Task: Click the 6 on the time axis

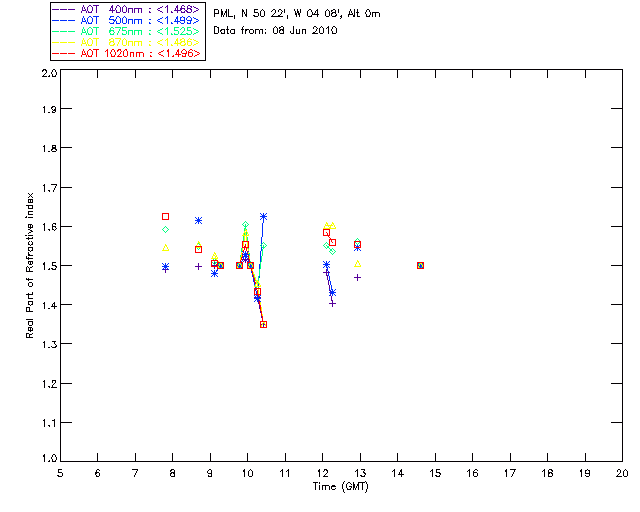Action: tap(98, 473)
